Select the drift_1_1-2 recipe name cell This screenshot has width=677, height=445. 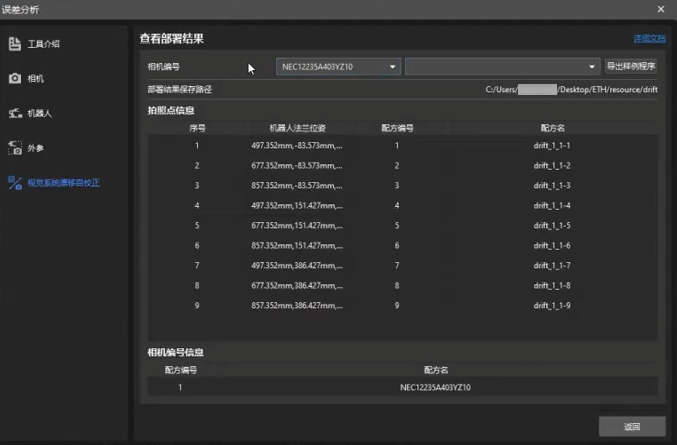click(552, 165)
